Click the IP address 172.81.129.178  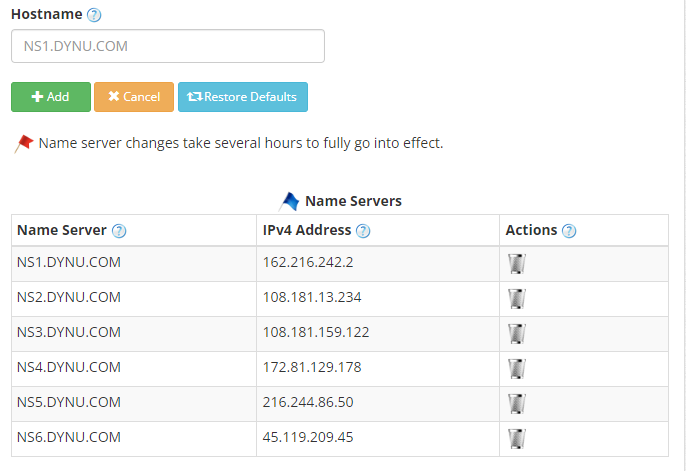click(x=312, y=367)
